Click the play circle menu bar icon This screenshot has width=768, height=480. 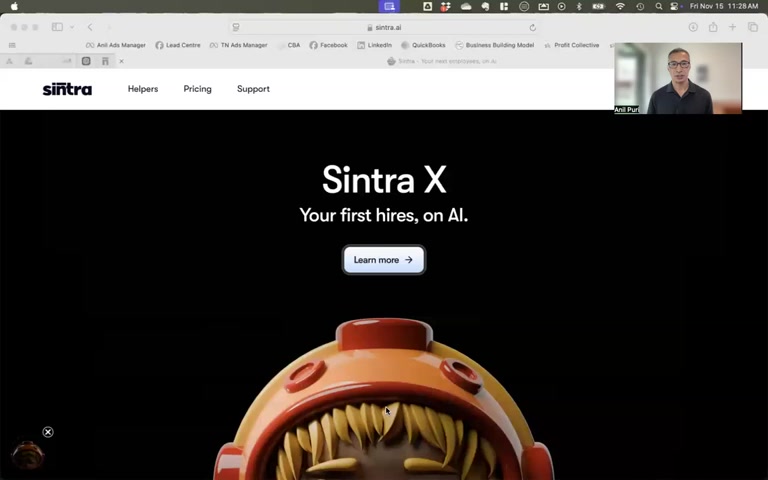pyautogui.click(x=561, y=6)
